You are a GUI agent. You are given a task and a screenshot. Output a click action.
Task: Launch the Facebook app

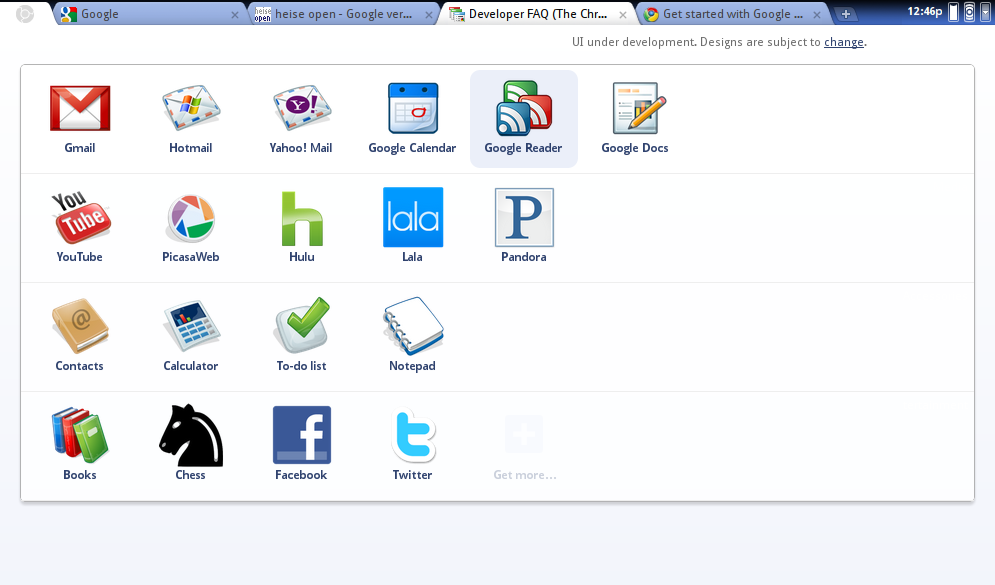click(302, 435)
